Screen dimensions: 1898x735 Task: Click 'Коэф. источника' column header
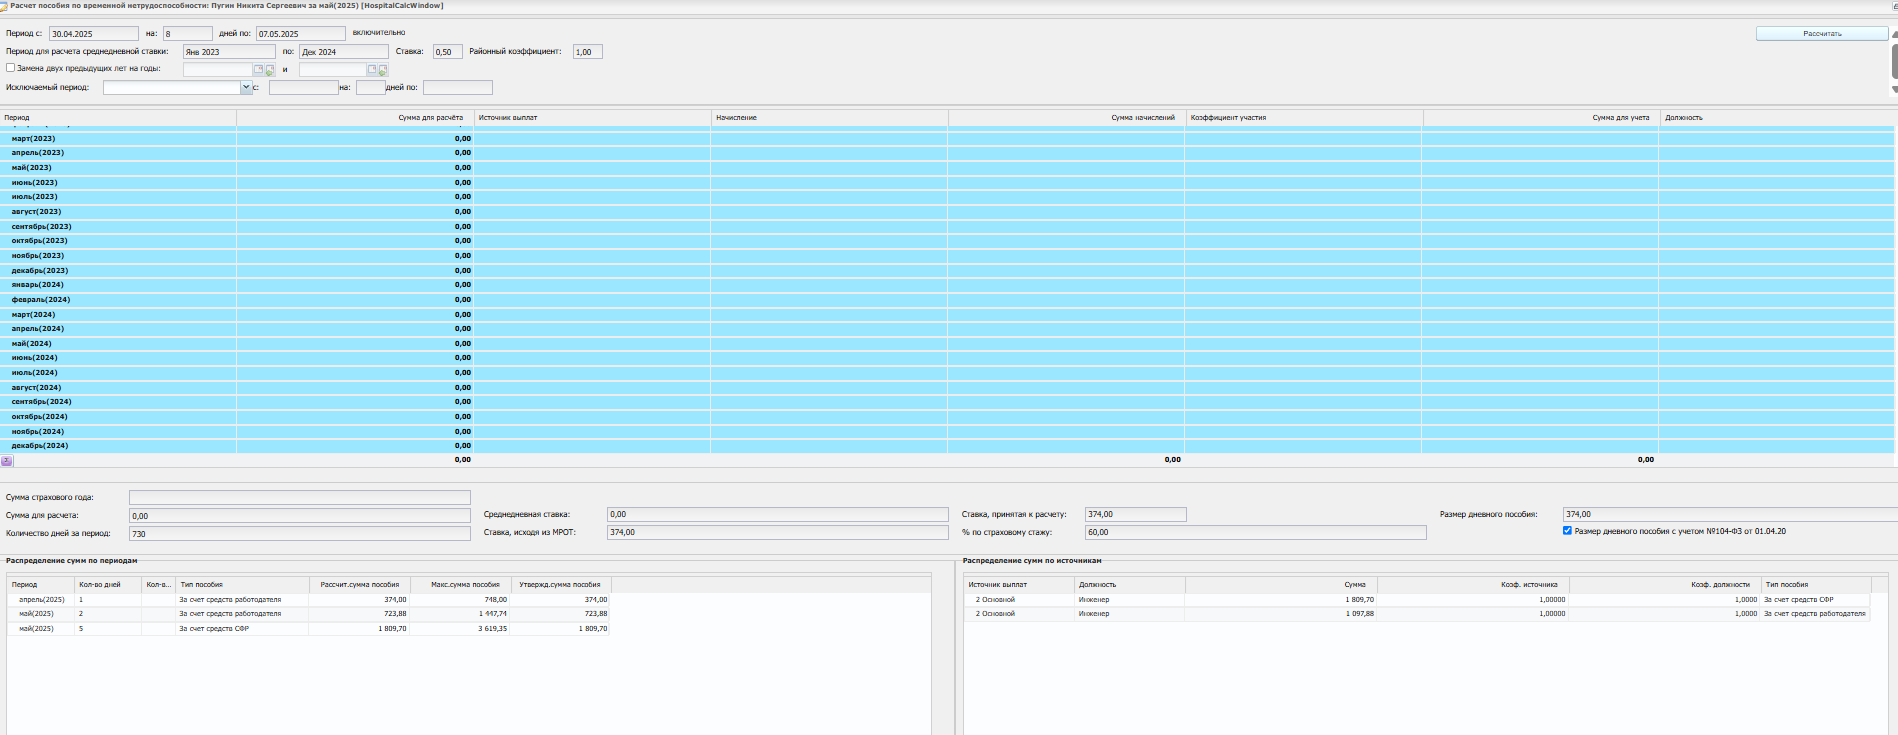1474,585
